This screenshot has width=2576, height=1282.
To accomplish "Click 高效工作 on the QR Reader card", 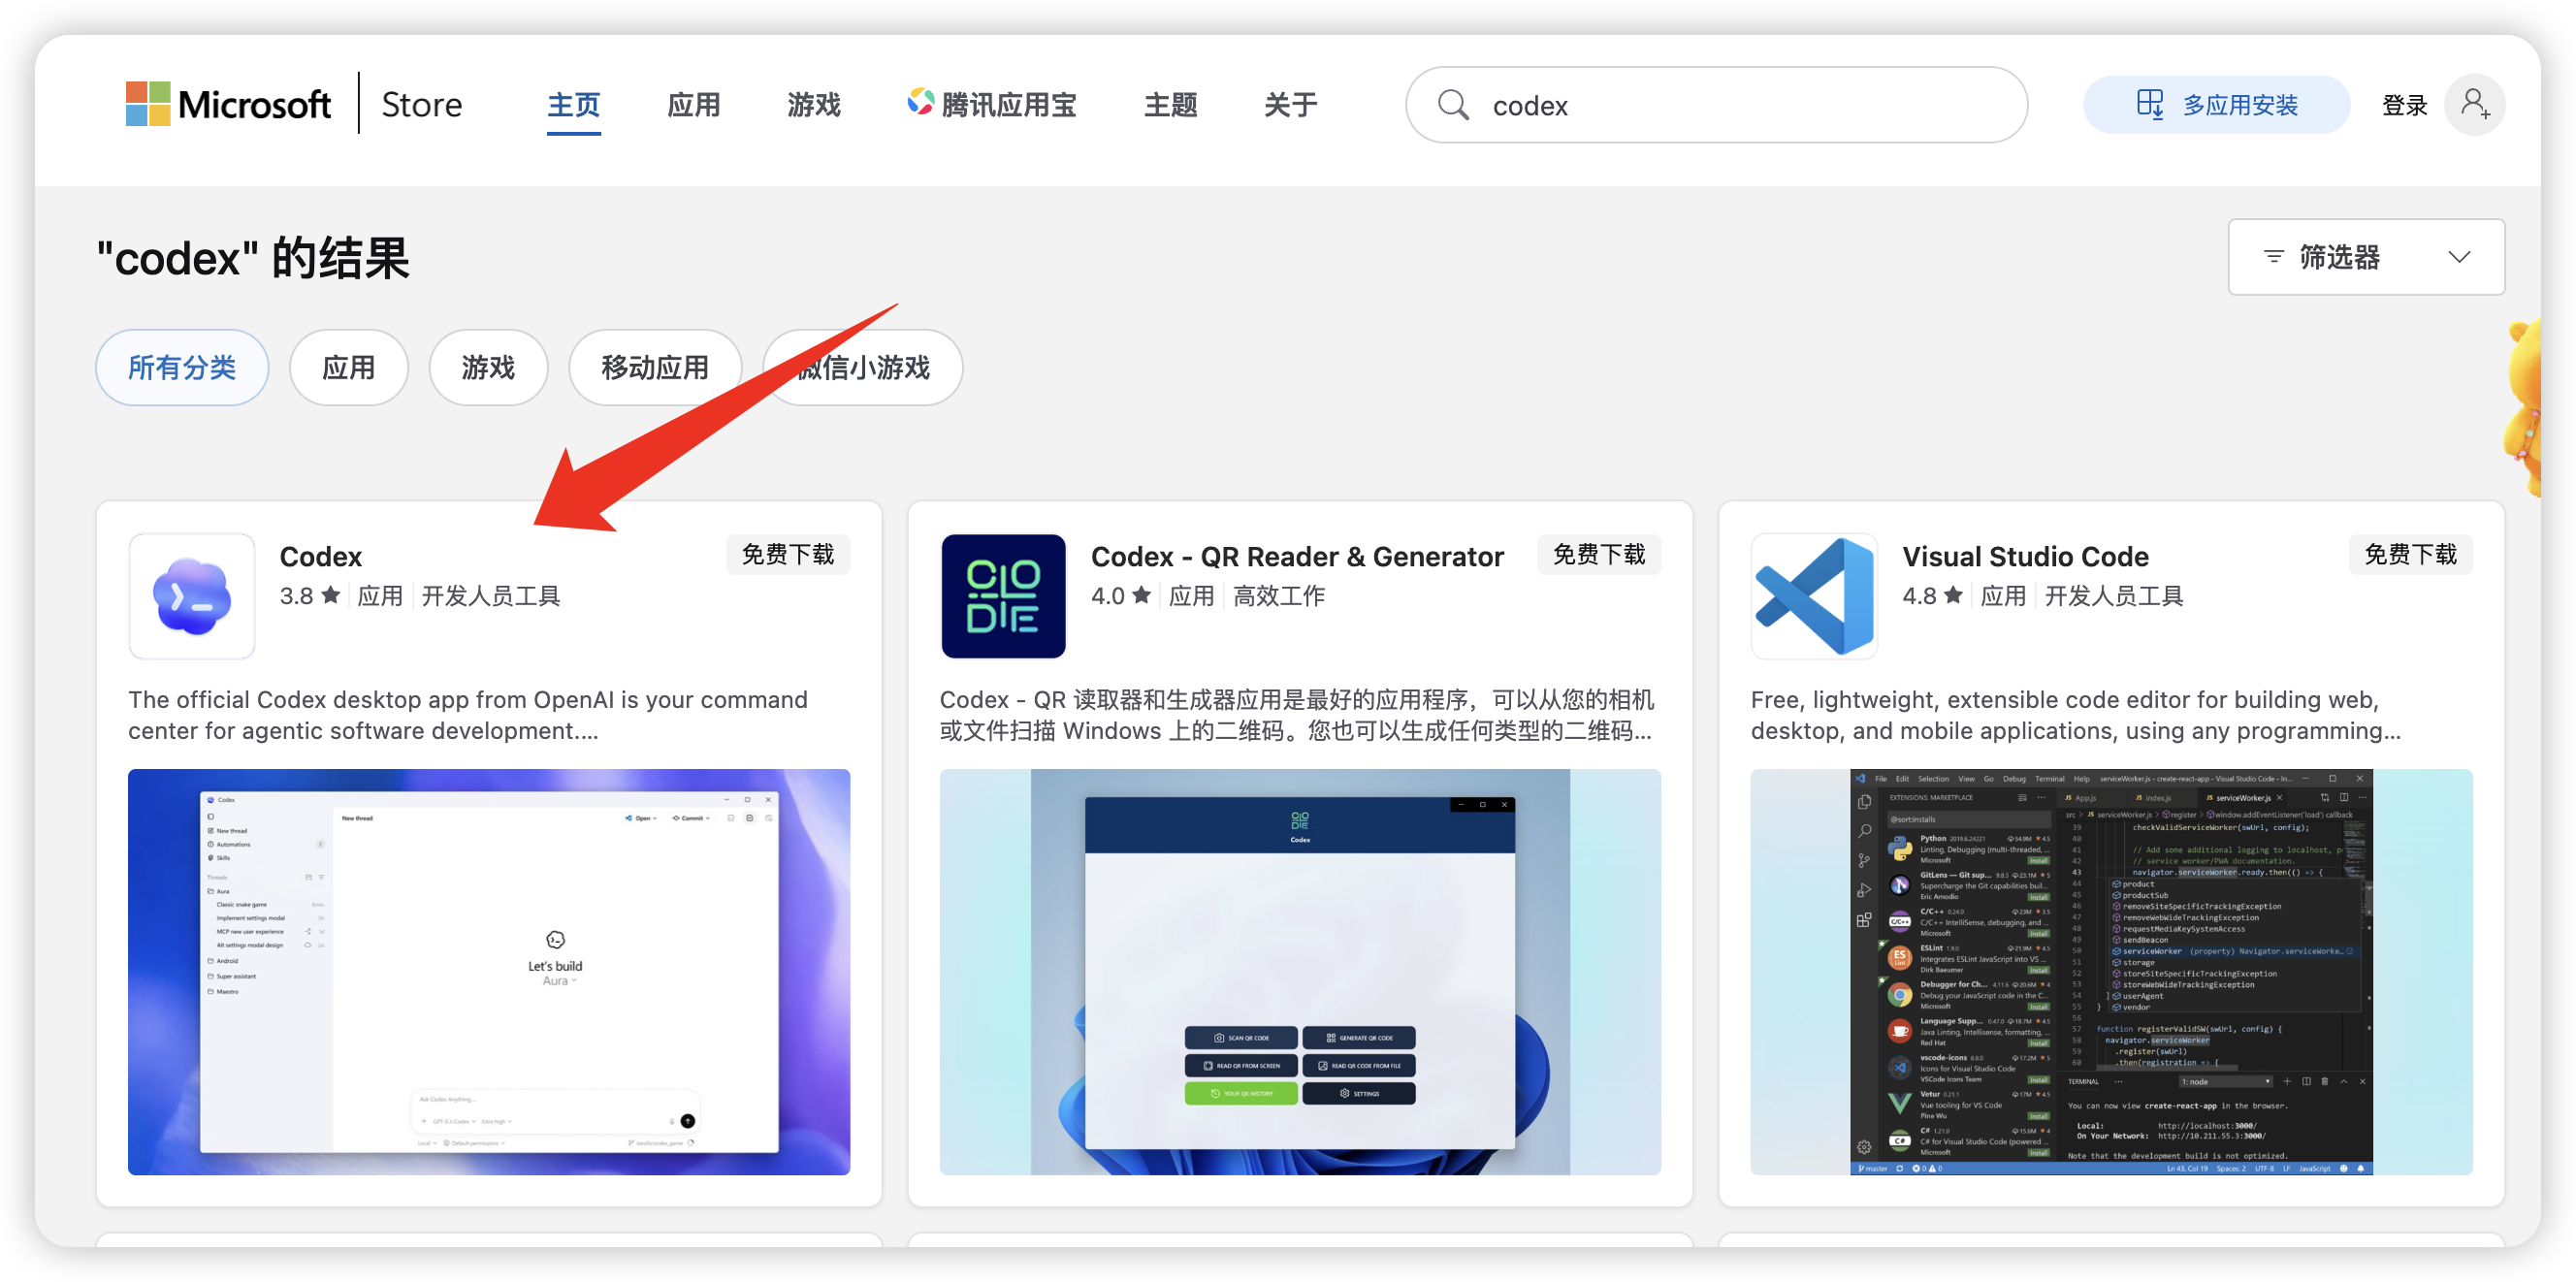I will [x=1279, y=596].
